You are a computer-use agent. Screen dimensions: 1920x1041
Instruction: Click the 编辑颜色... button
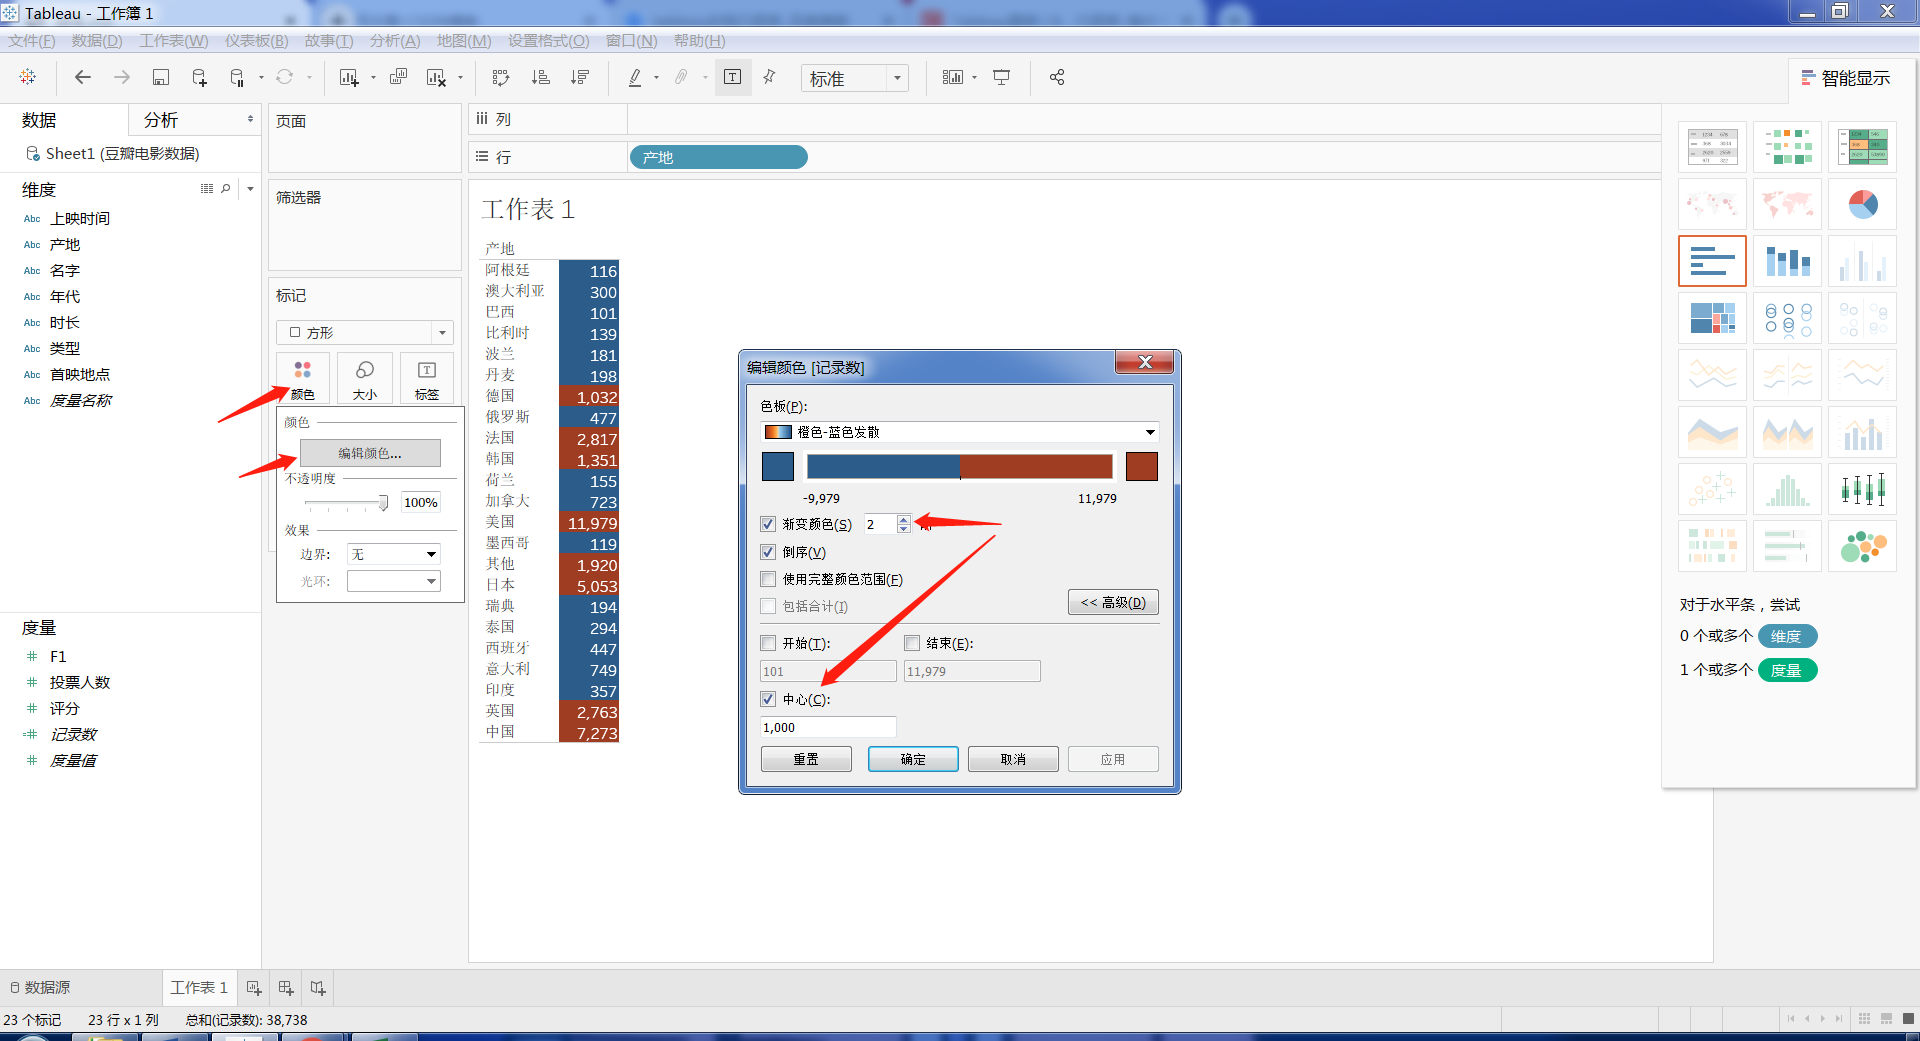[370, 453]
